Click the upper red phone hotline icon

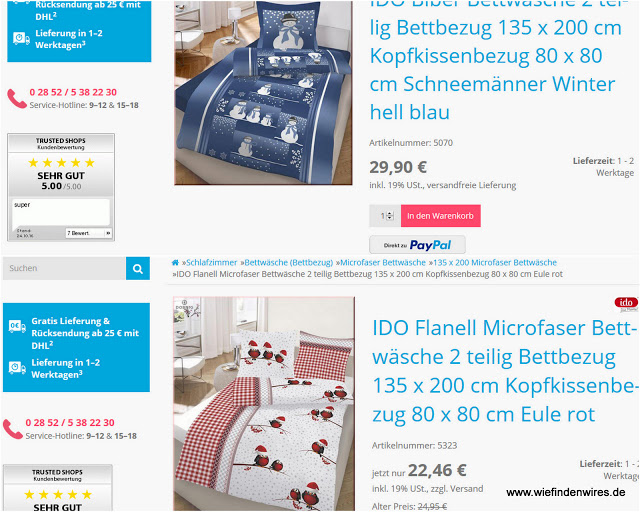coord(17,99)
